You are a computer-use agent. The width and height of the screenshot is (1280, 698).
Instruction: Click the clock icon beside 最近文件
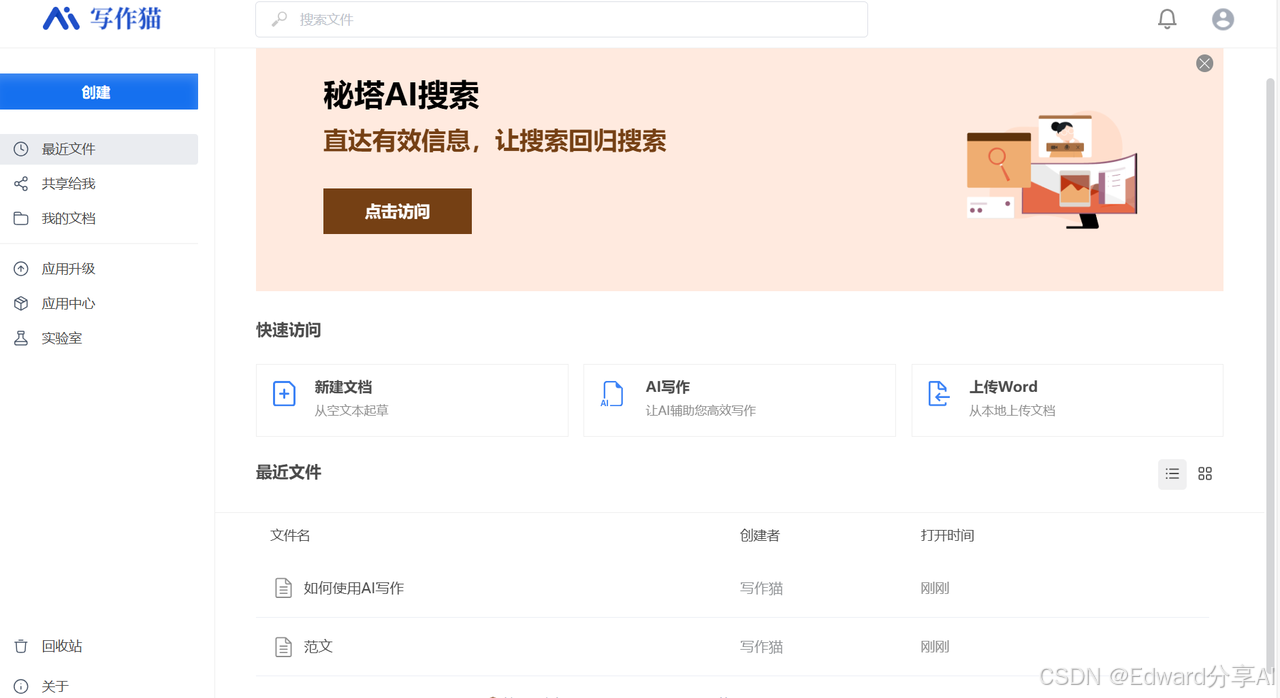click(21, 149)
